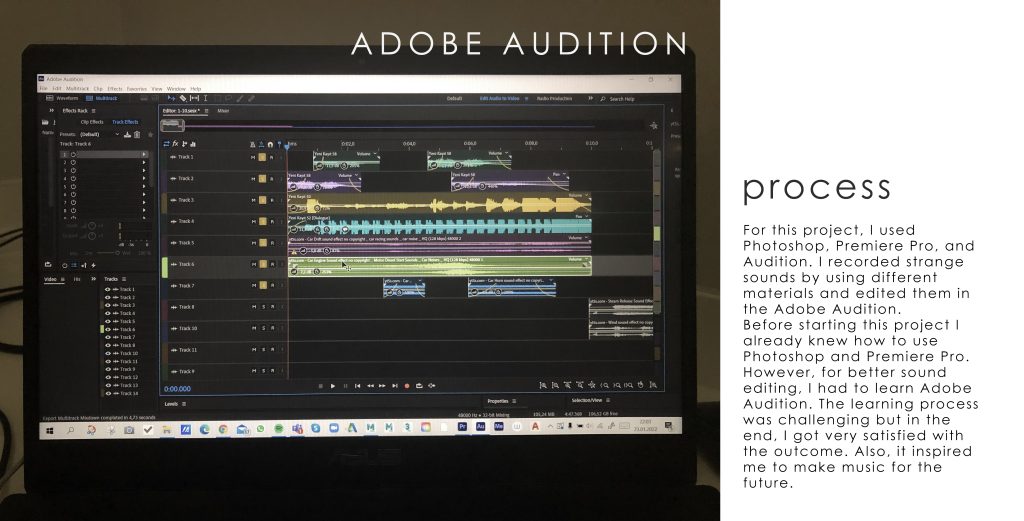Click the Move tool in toolbar
The image size is (1024, 521).
click(172, 98)
